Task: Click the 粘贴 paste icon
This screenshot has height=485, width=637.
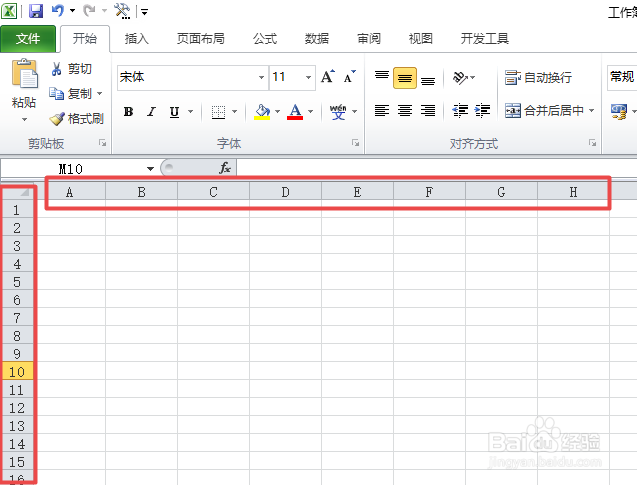Action: point(24,74)
